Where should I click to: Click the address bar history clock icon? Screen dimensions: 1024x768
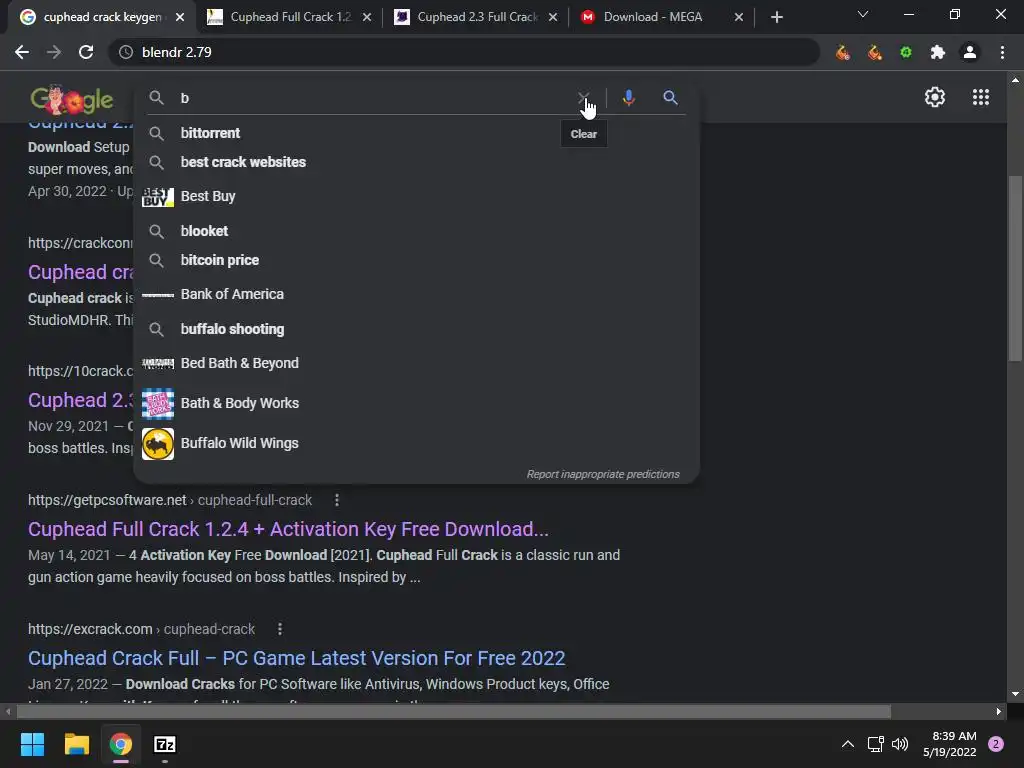pyautogui.click(x=126, y=52)
